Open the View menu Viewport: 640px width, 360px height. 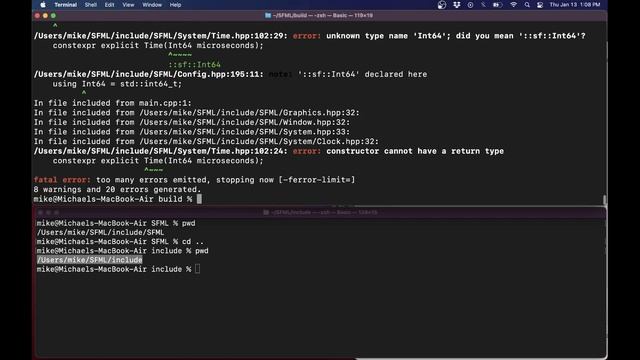128,5
